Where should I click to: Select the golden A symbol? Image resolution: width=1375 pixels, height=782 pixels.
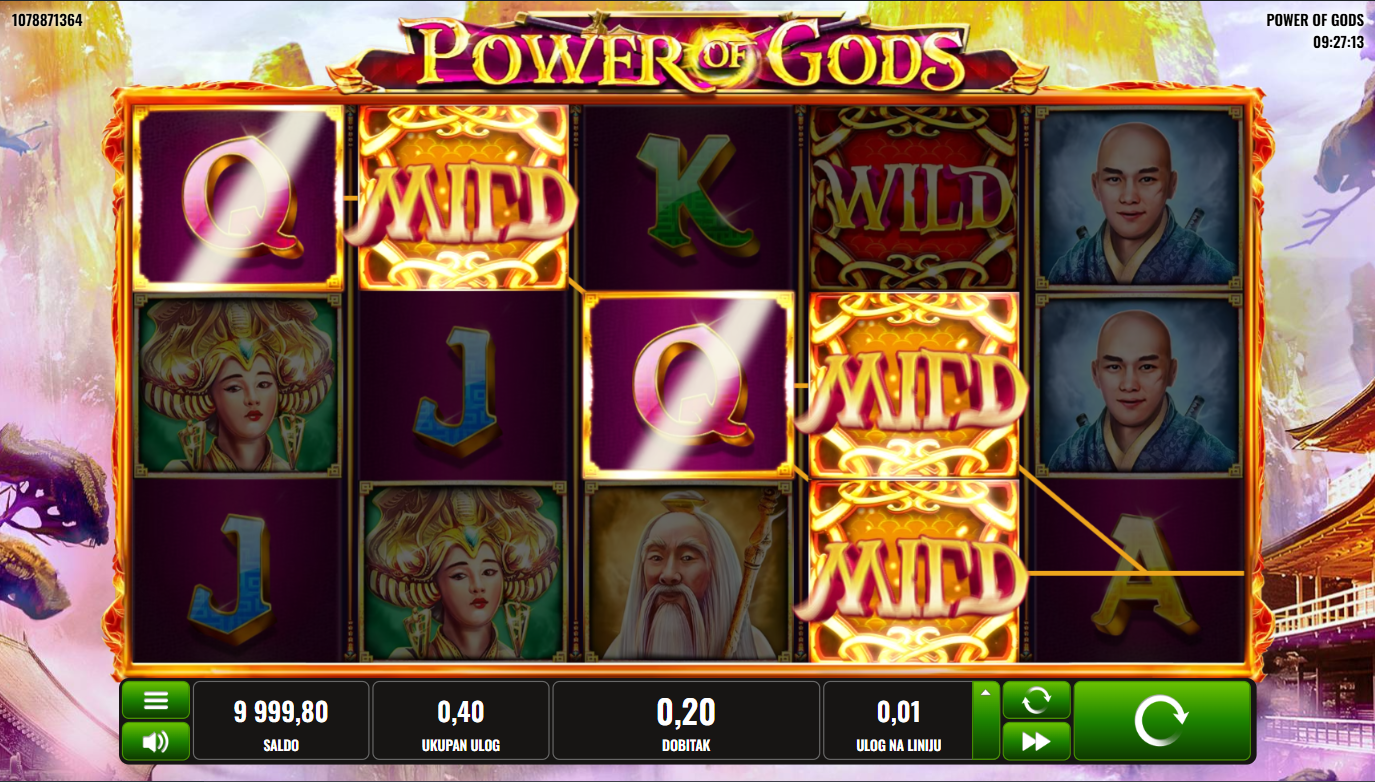tap(1138, 572)
